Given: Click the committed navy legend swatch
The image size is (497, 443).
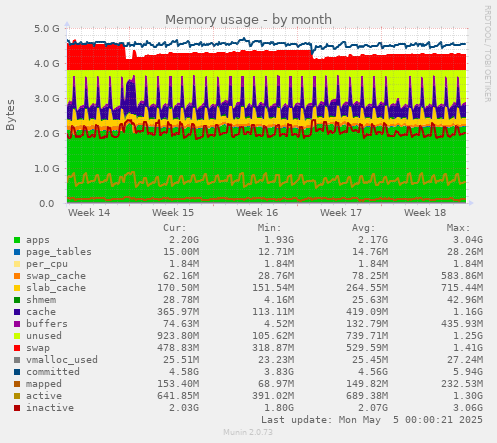Looking at the screenshot, I should (x=17, y=372).
